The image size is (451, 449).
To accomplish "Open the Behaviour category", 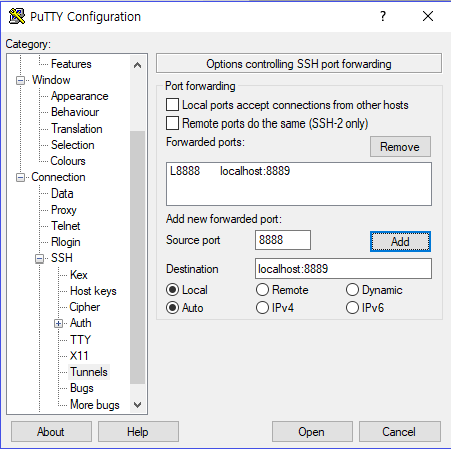I will tap(75, 112).
